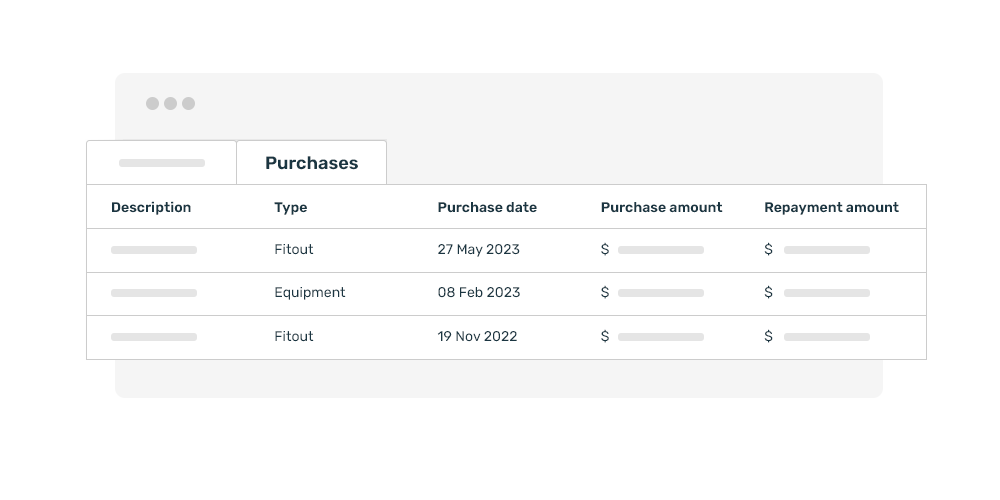This screenshot has height=500, width=1000.
Task: Sort by the Description column header
Action: click(x=151, y=207)
